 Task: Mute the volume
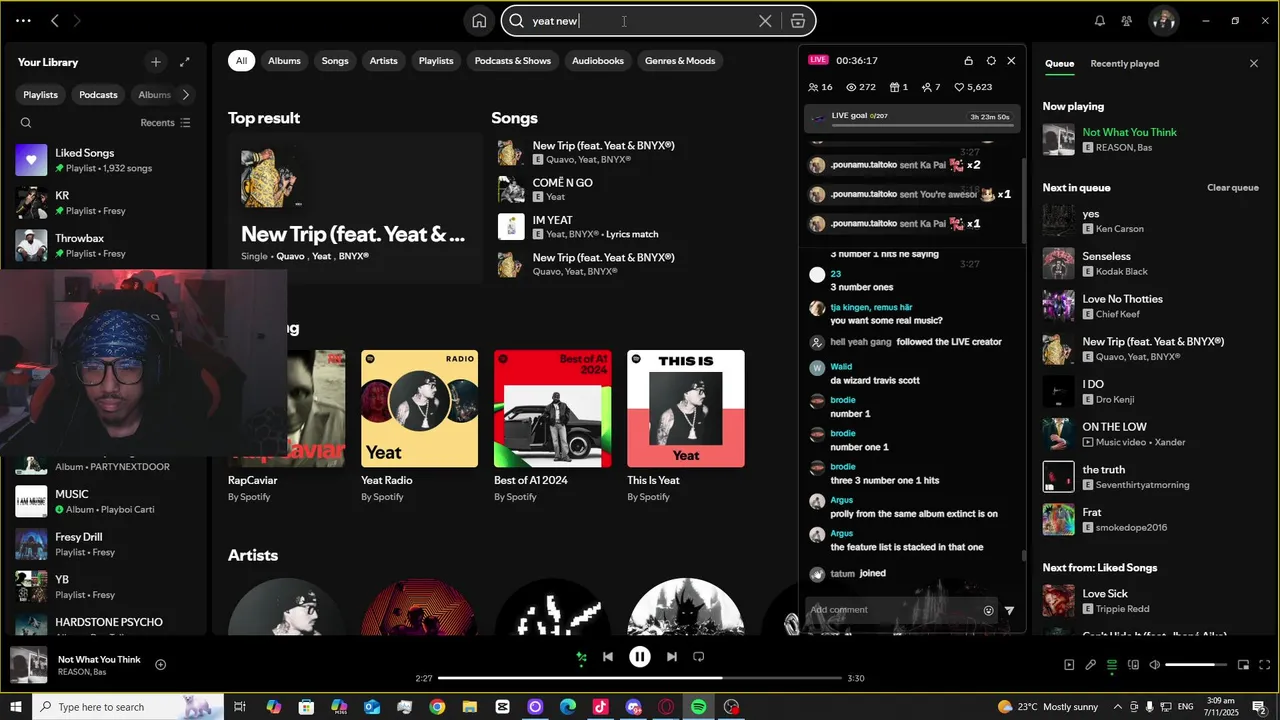tap(1154, 665)
